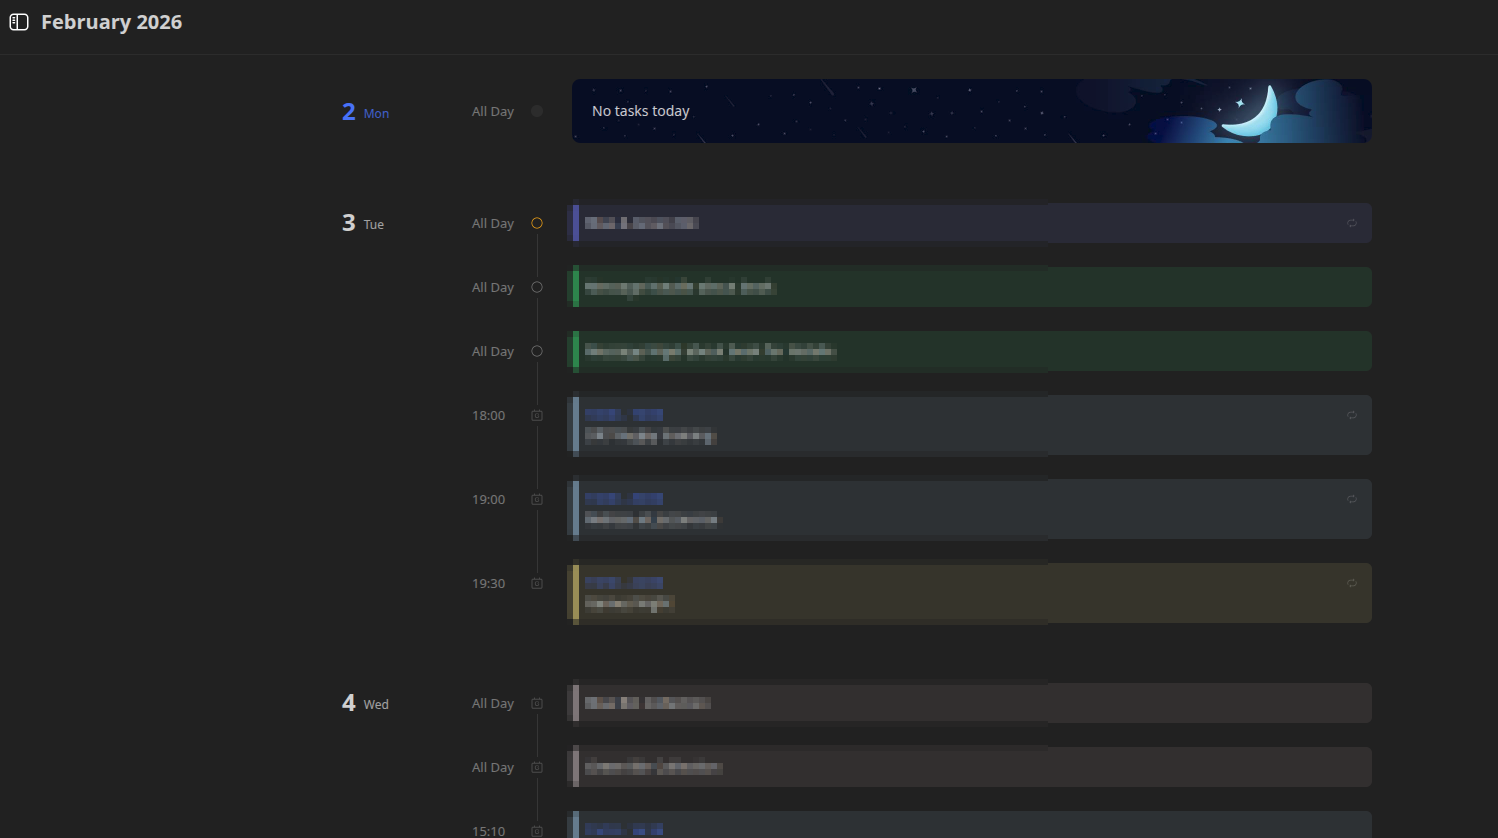Click calendar icon of Wednesday's first all-day event
Screen dimensions: 1498x838
point(537,704)
